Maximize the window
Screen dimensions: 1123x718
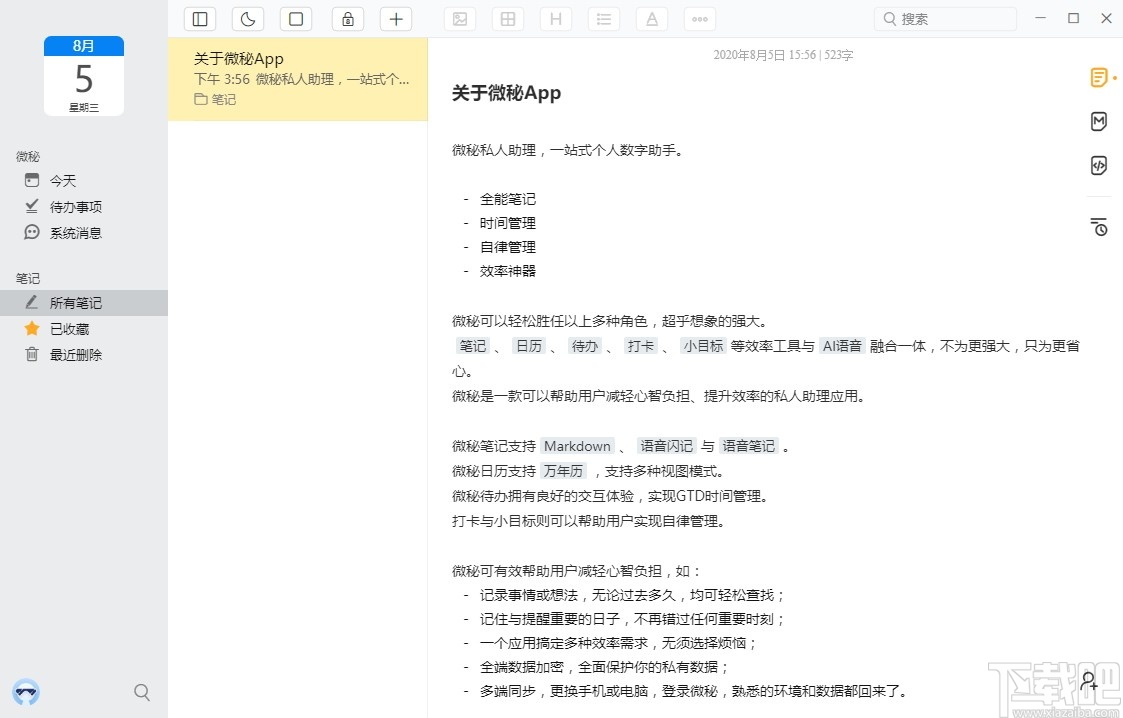click(x=1074, y=18)
